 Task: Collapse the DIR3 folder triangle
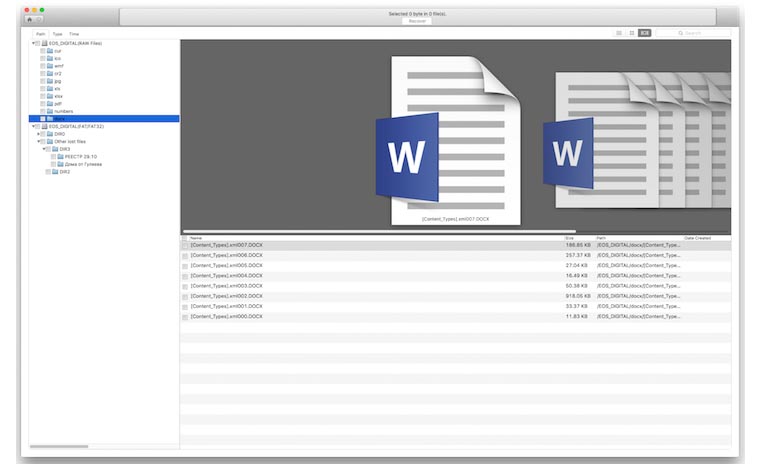44,149
